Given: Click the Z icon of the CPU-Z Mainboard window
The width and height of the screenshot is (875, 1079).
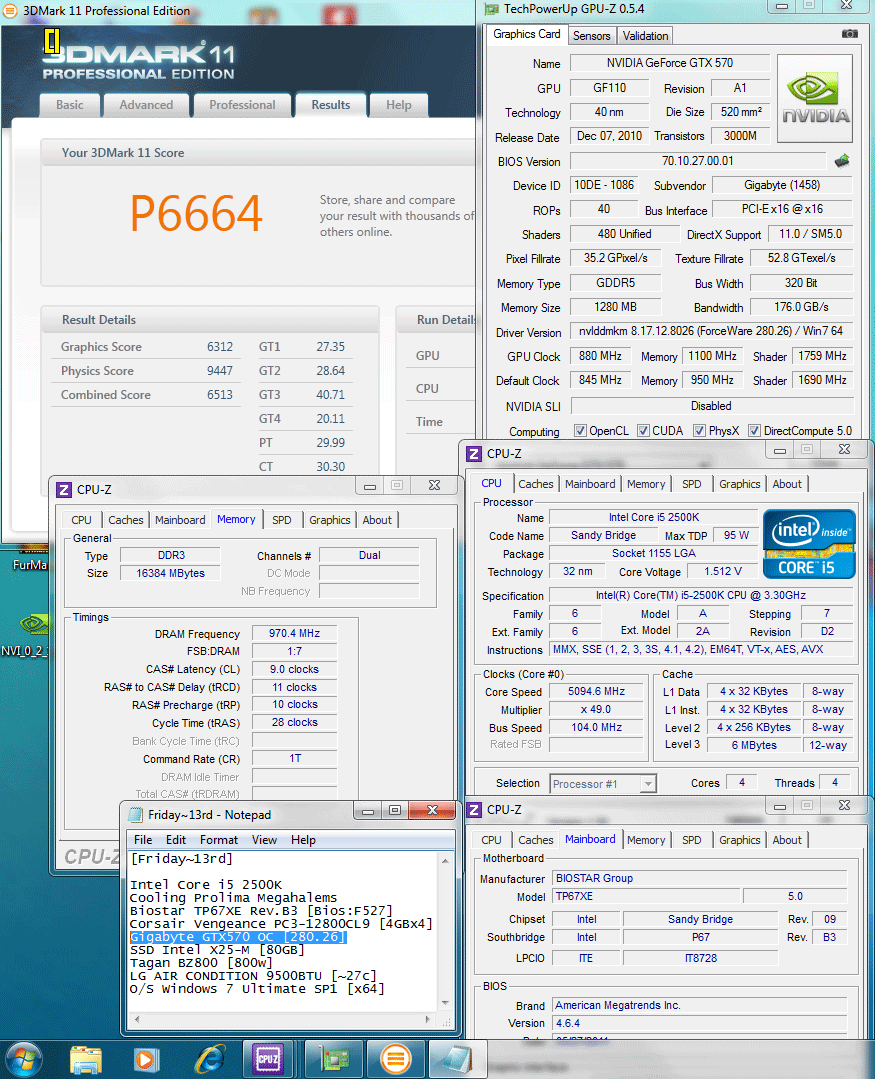Looking at the screenshot, I should [474, 810].
